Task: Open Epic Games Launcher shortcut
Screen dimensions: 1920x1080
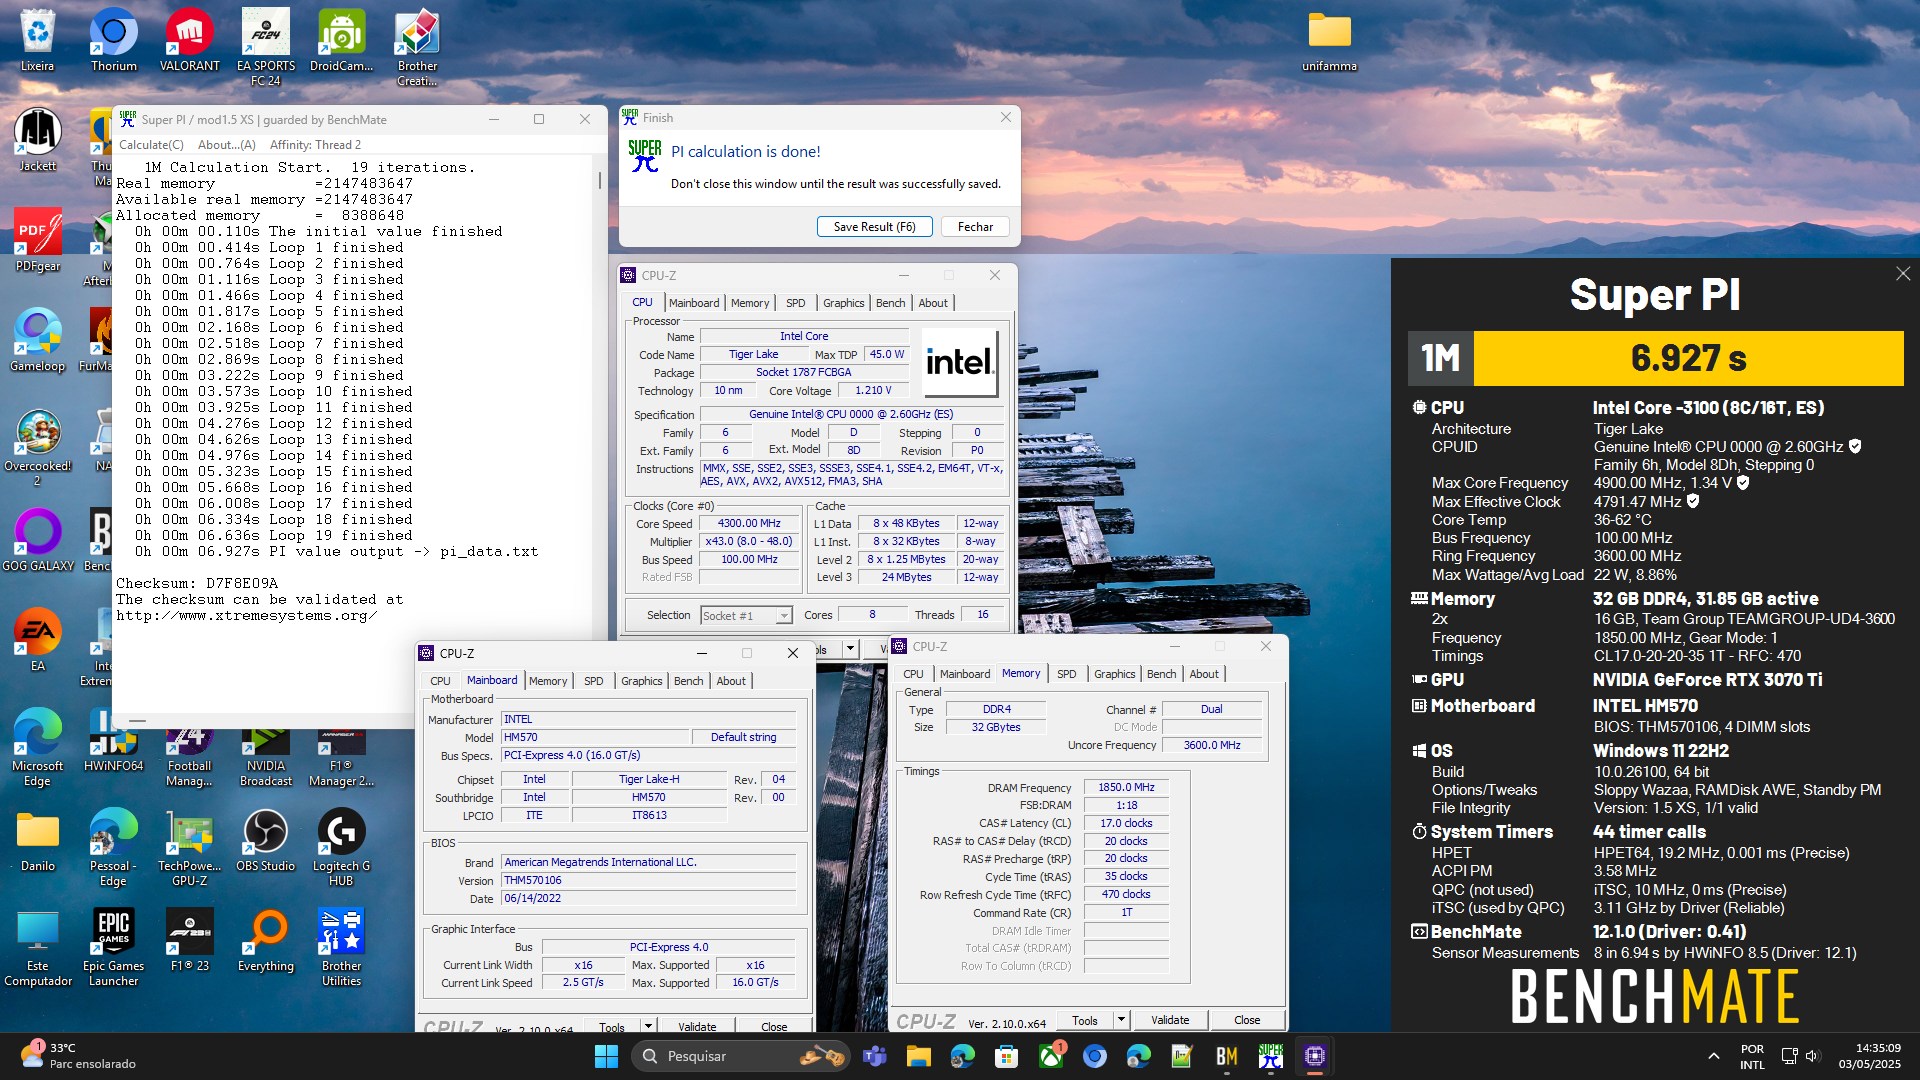Action: coord(114,946)
